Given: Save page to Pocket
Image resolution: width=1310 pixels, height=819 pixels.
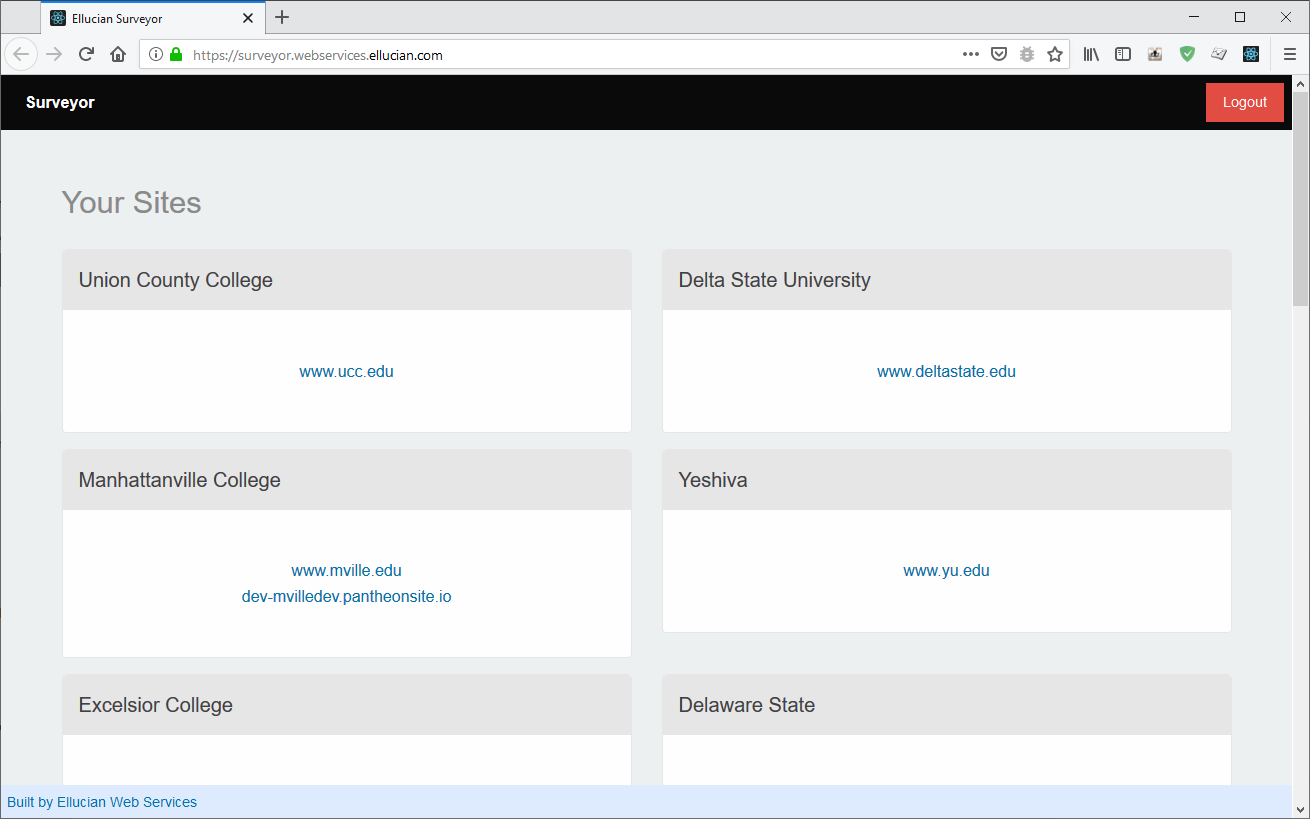Looking at the screenshot, I should pos(998,55).
